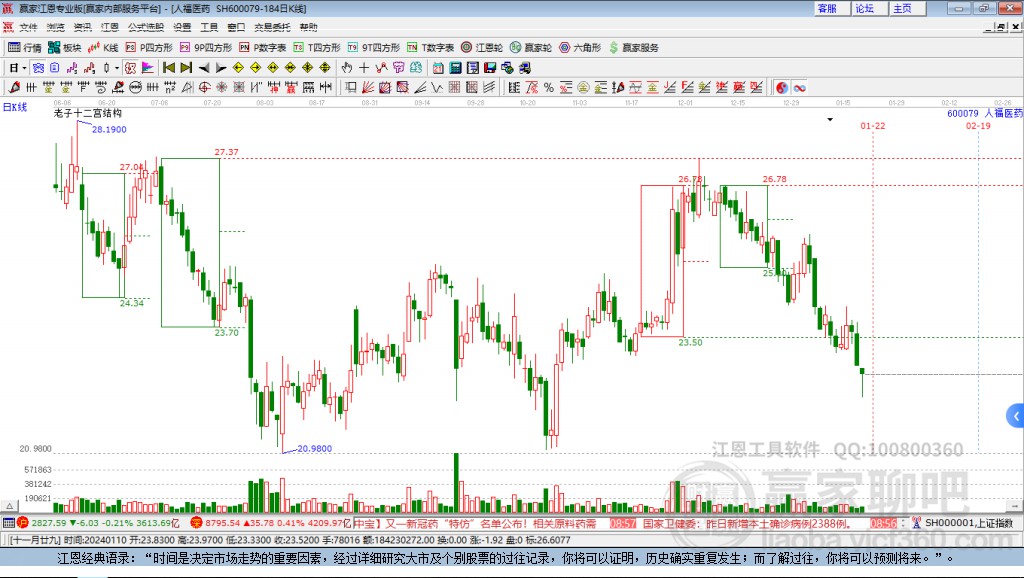Open the 赢家服务 dollar-sign service
1024x578 pixels.
pos(634,48)
